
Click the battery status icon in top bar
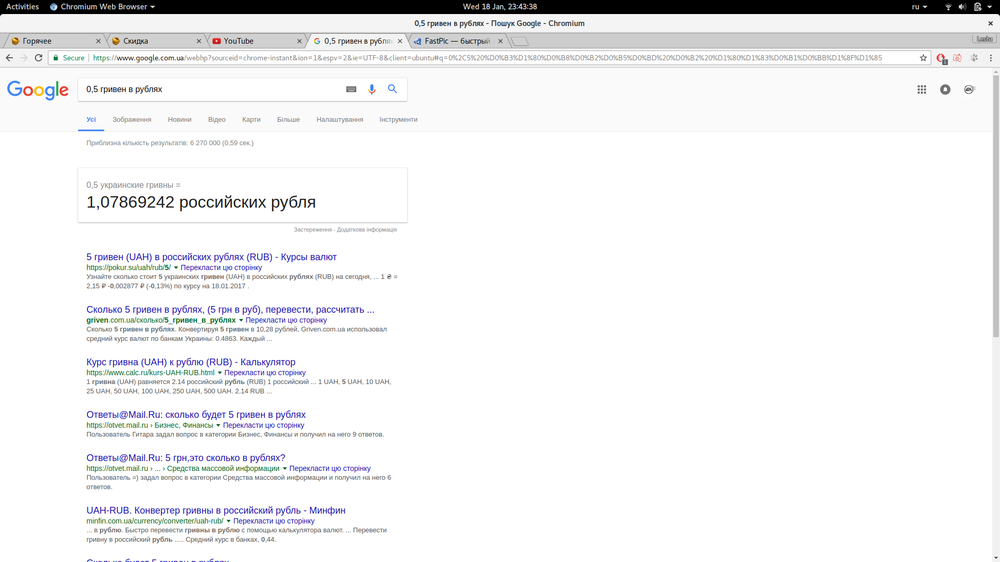[977, 7]
